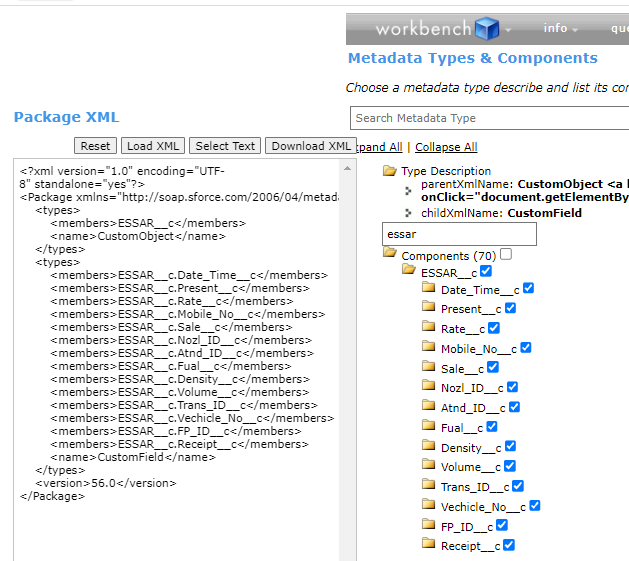Click the Components (70) label
The height and width of the screenshot is (561, 629).
coord(448,256)
